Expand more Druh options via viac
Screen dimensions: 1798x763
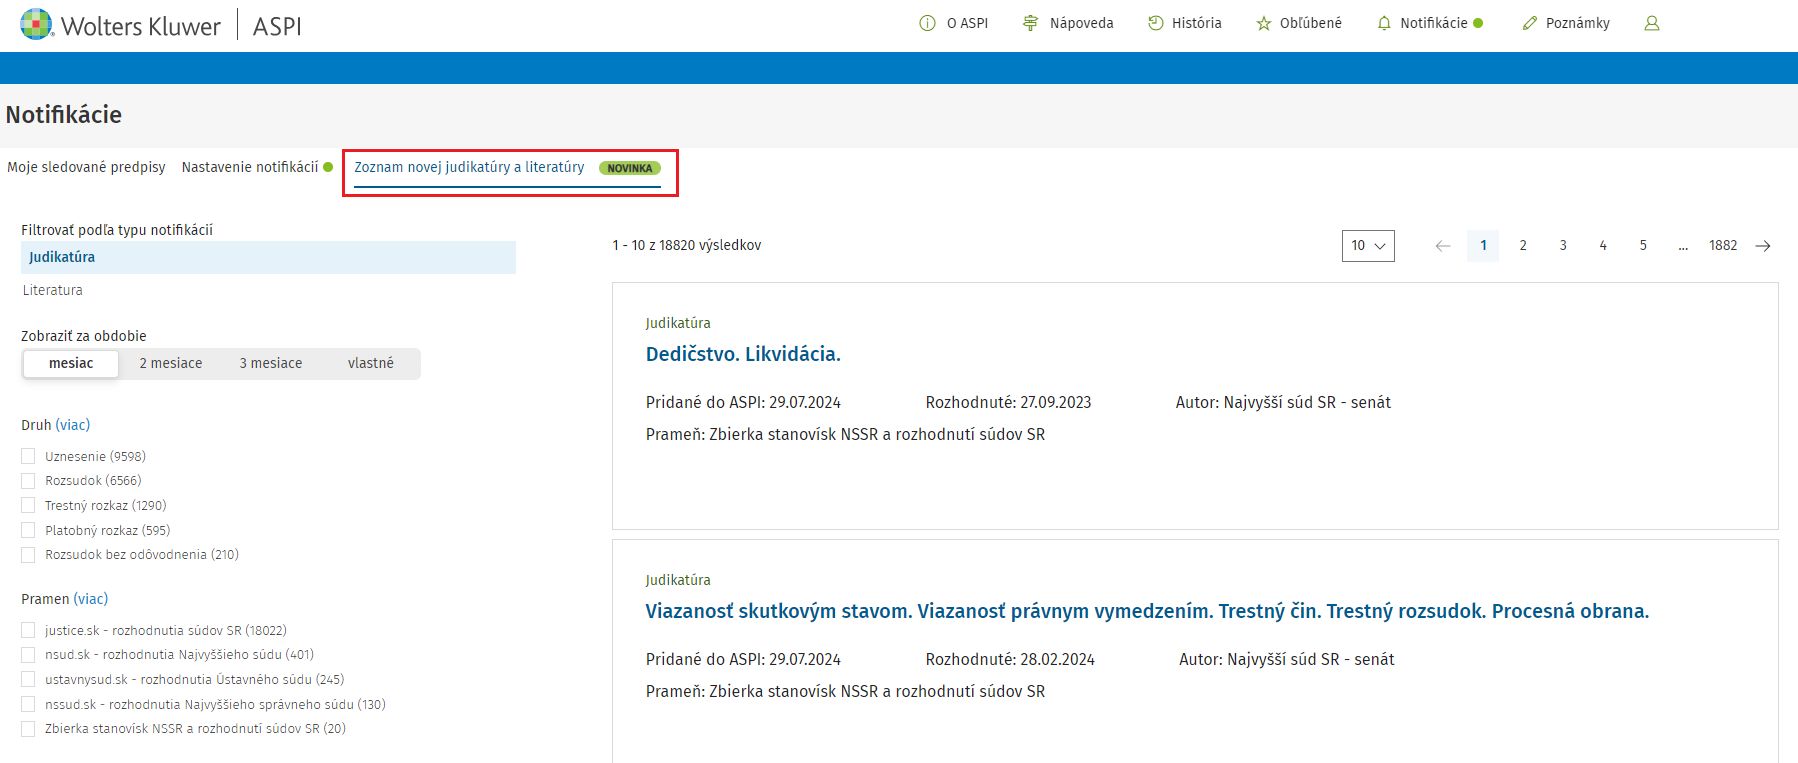coord(73,425)
